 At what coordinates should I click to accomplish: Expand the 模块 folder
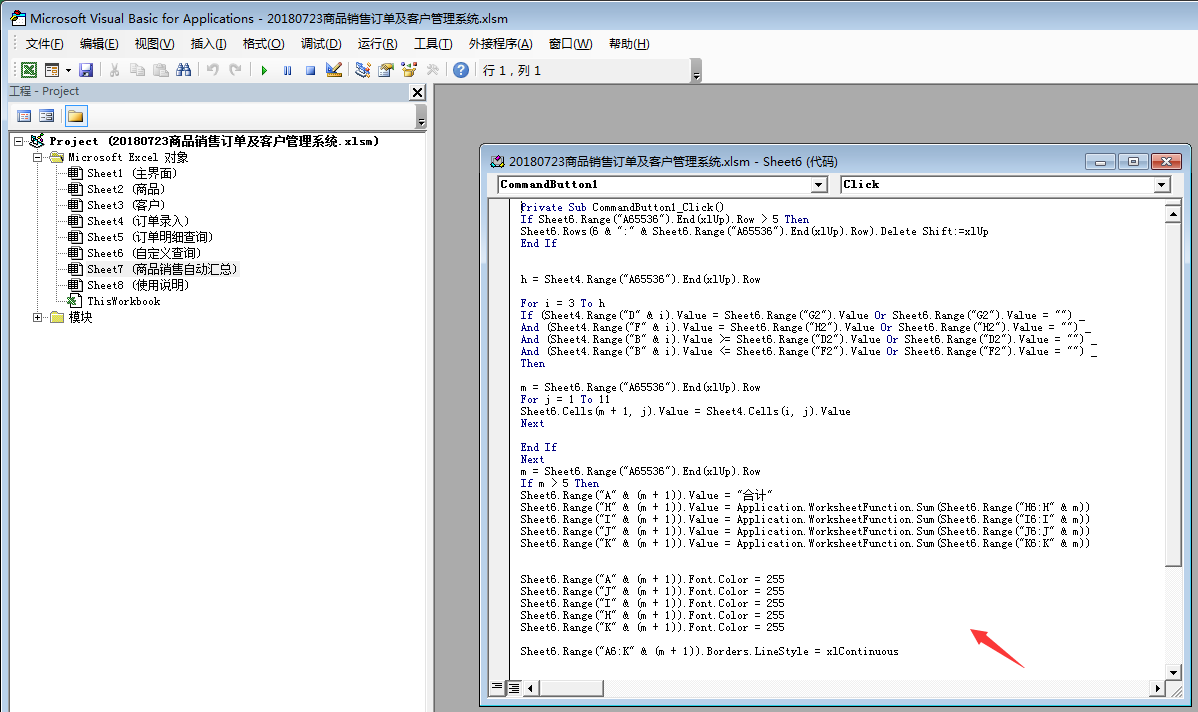(37, 317)
